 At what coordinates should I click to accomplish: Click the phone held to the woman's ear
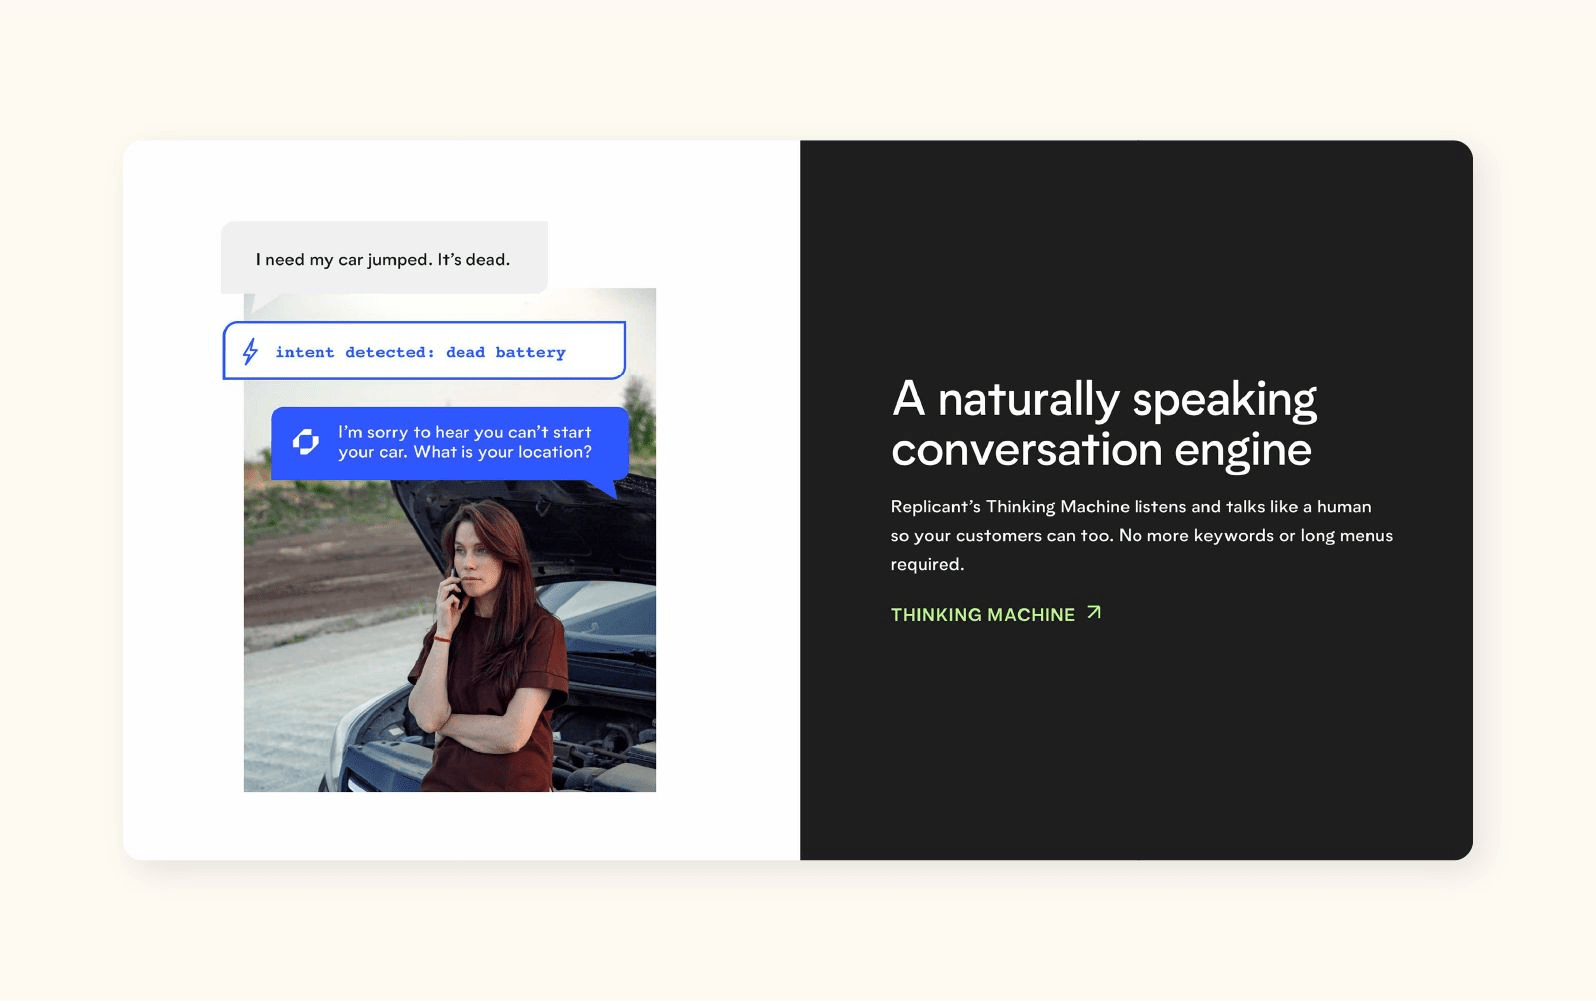453,585
